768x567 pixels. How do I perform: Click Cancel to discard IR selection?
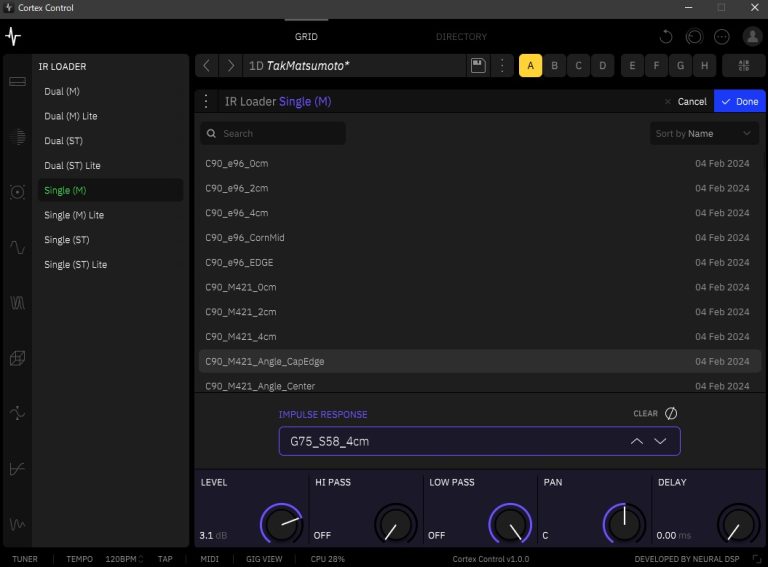[x=685, y=102]
